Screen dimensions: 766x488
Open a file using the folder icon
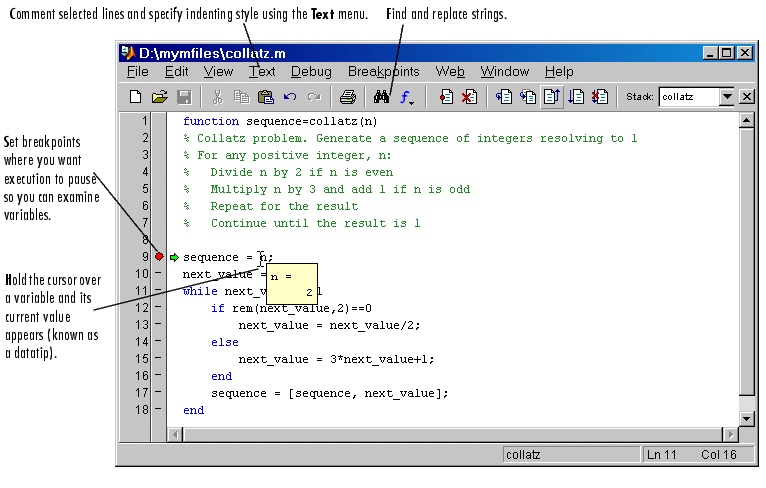159,97
